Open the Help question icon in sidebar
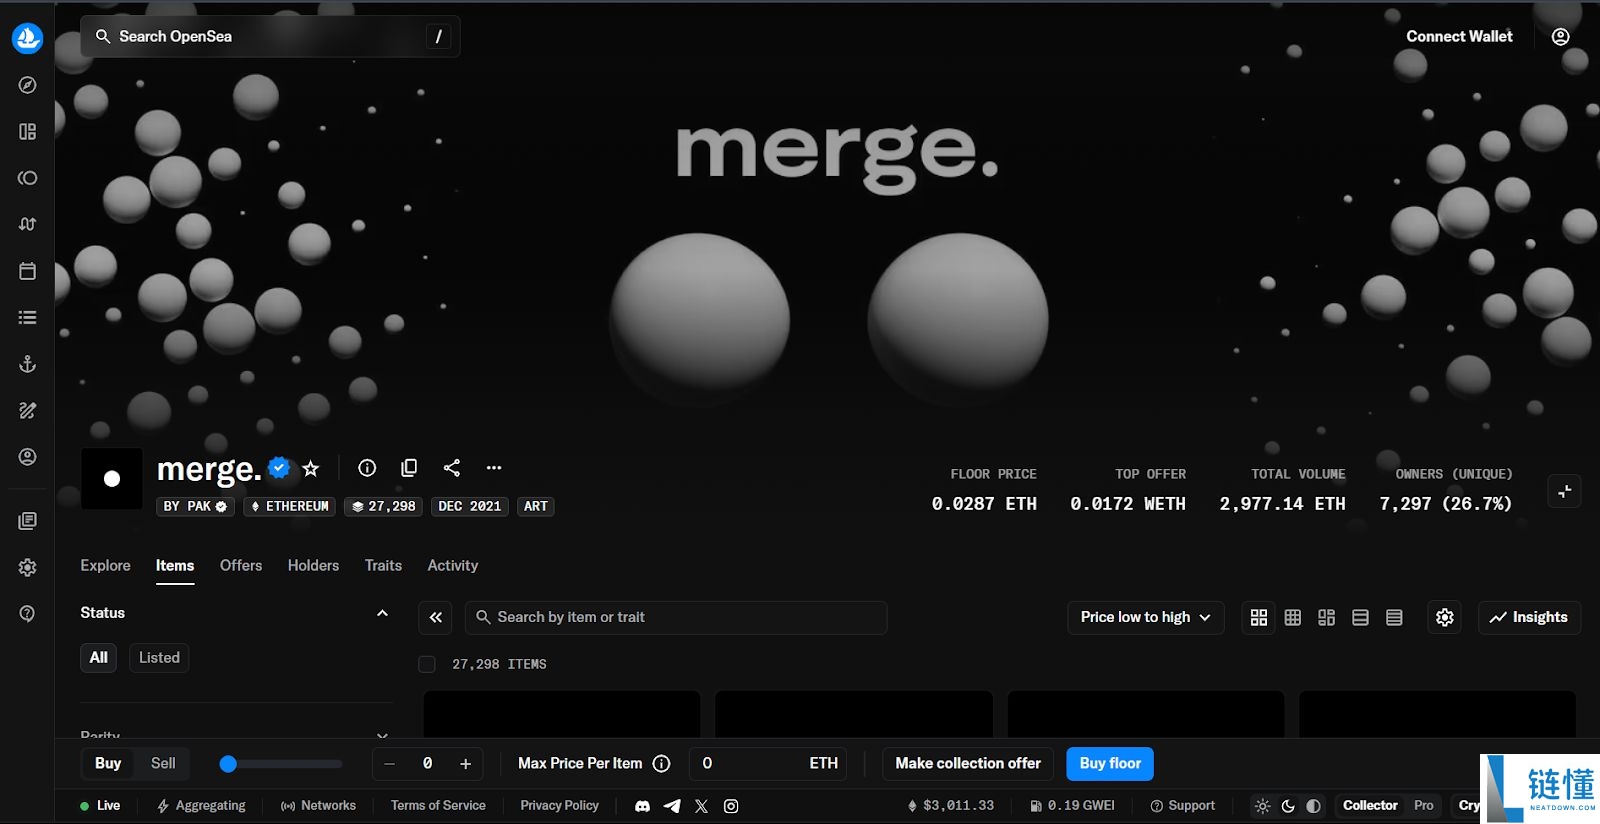1600x824 pixels. pos(27,613)
